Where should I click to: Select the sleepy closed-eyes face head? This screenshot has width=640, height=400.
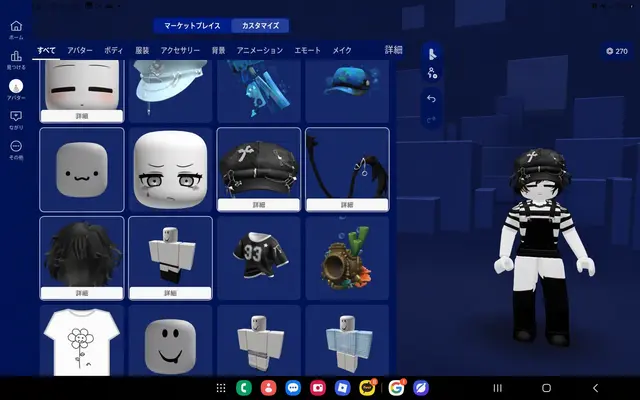coord(82,85)
